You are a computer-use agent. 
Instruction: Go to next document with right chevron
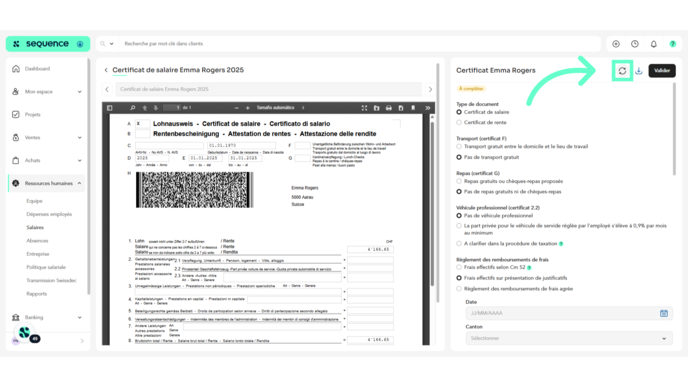430,89
